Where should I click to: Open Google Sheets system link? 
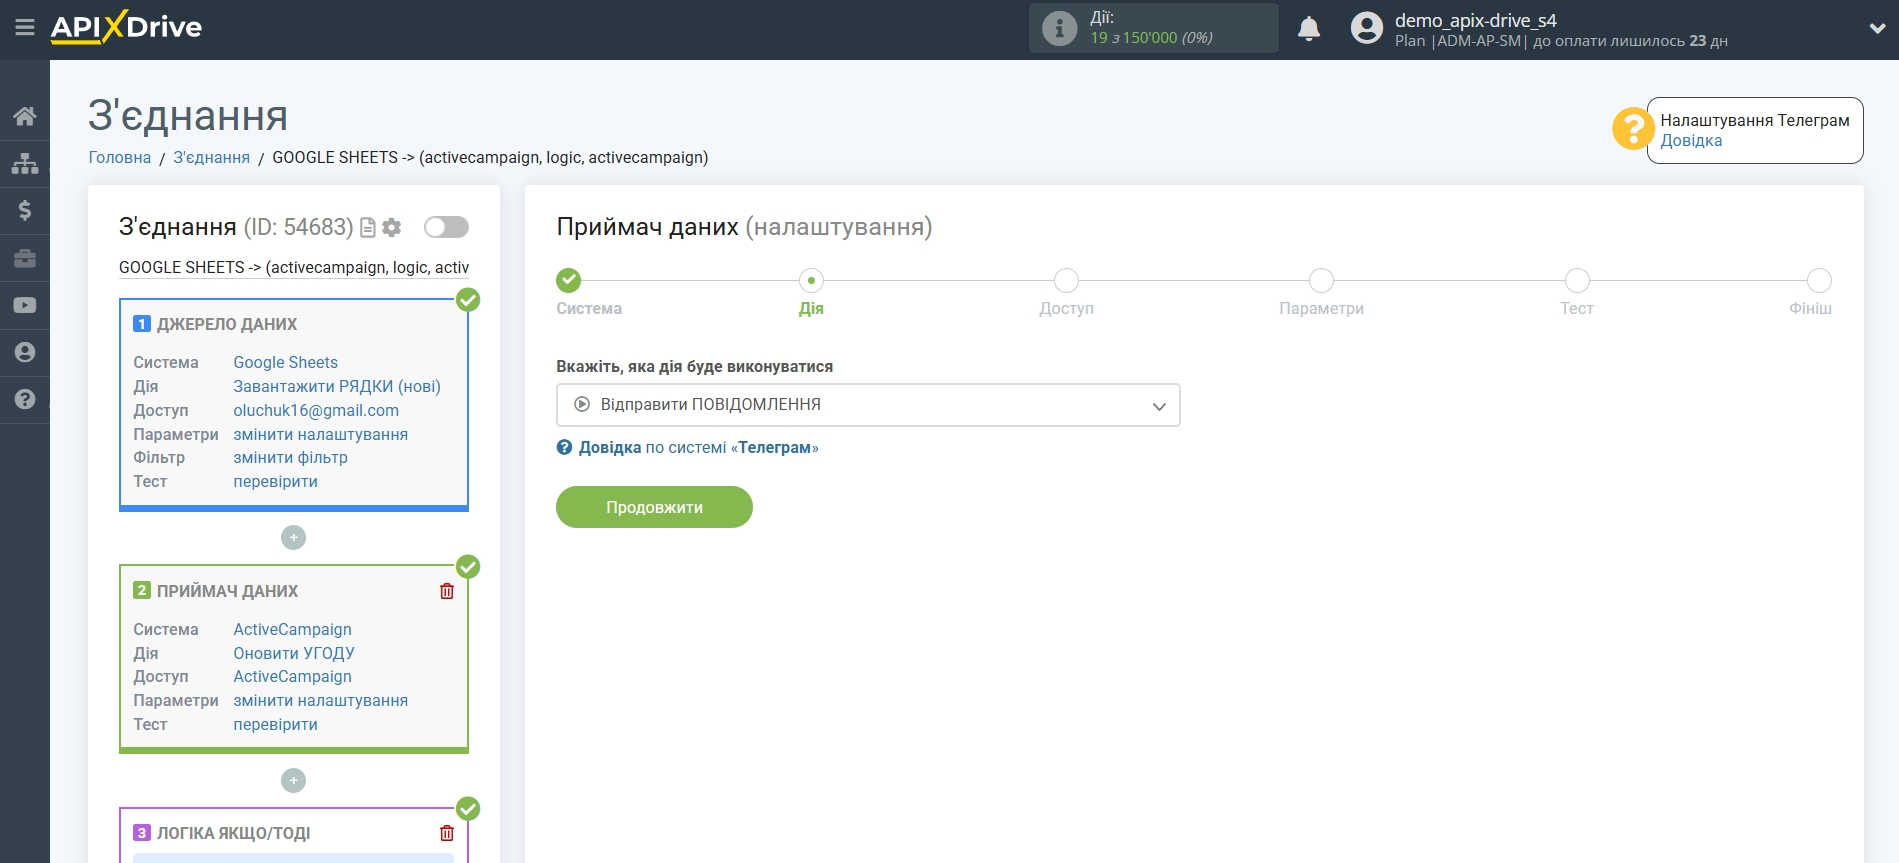pos(286,363)
